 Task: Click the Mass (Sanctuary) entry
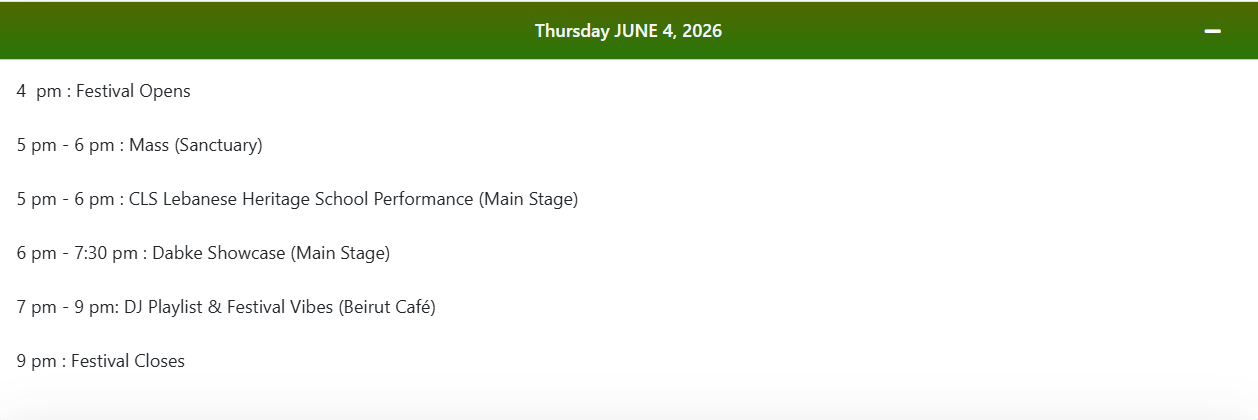tap(139, 145)
